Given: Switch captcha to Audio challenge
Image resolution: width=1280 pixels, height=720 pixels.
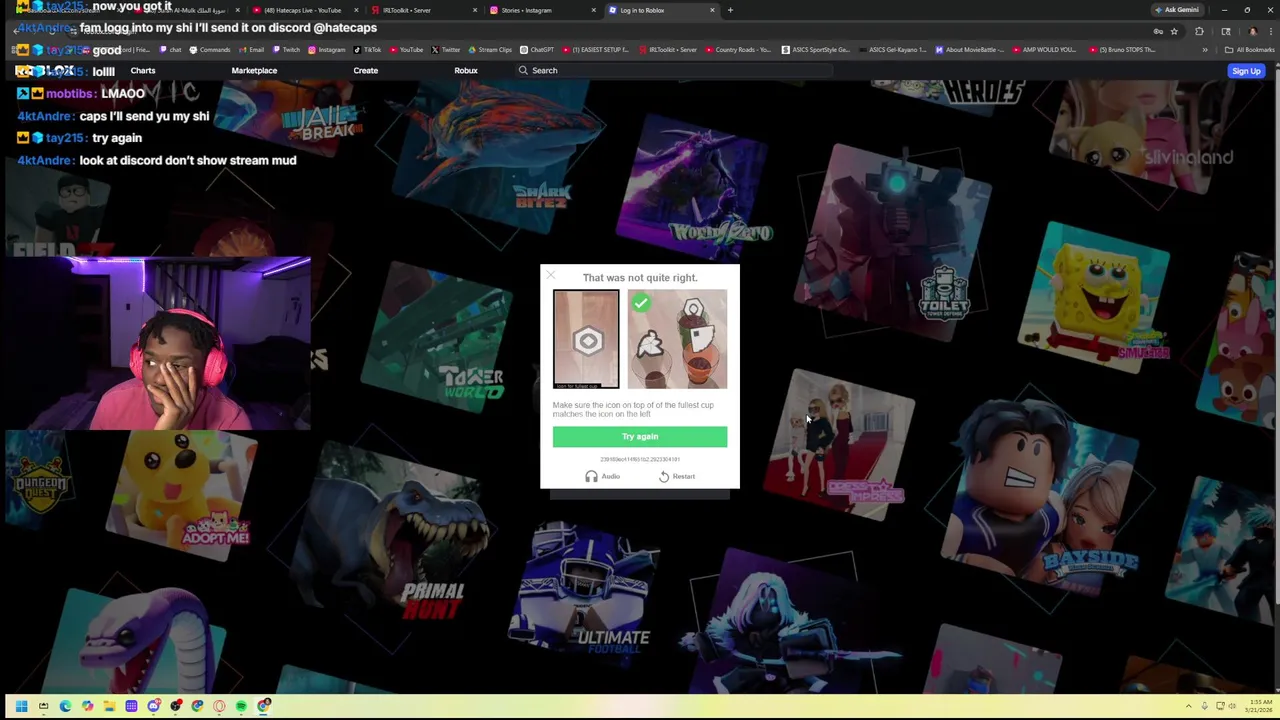Looking at the screenshot, I should [x=603, y=476].
